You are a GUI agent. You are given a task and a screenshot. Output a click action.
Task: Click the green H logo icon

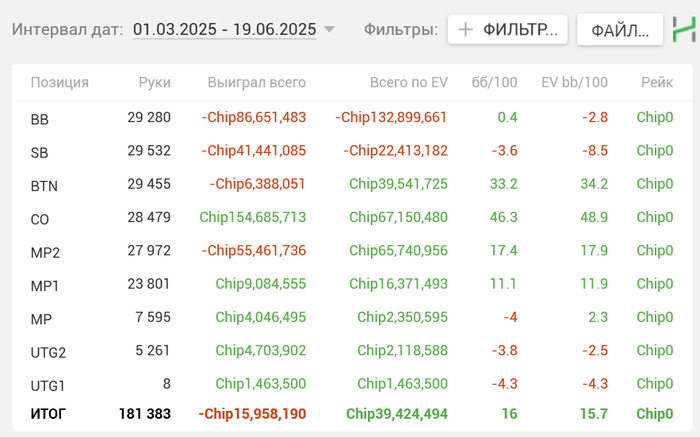[685, 29]
